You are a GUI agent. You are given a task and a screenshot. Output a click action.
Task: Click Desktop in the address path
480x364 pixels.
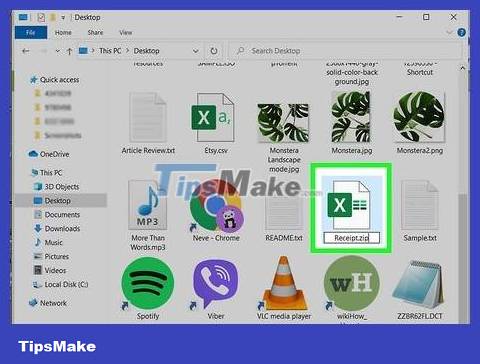(x=147, y=51)
